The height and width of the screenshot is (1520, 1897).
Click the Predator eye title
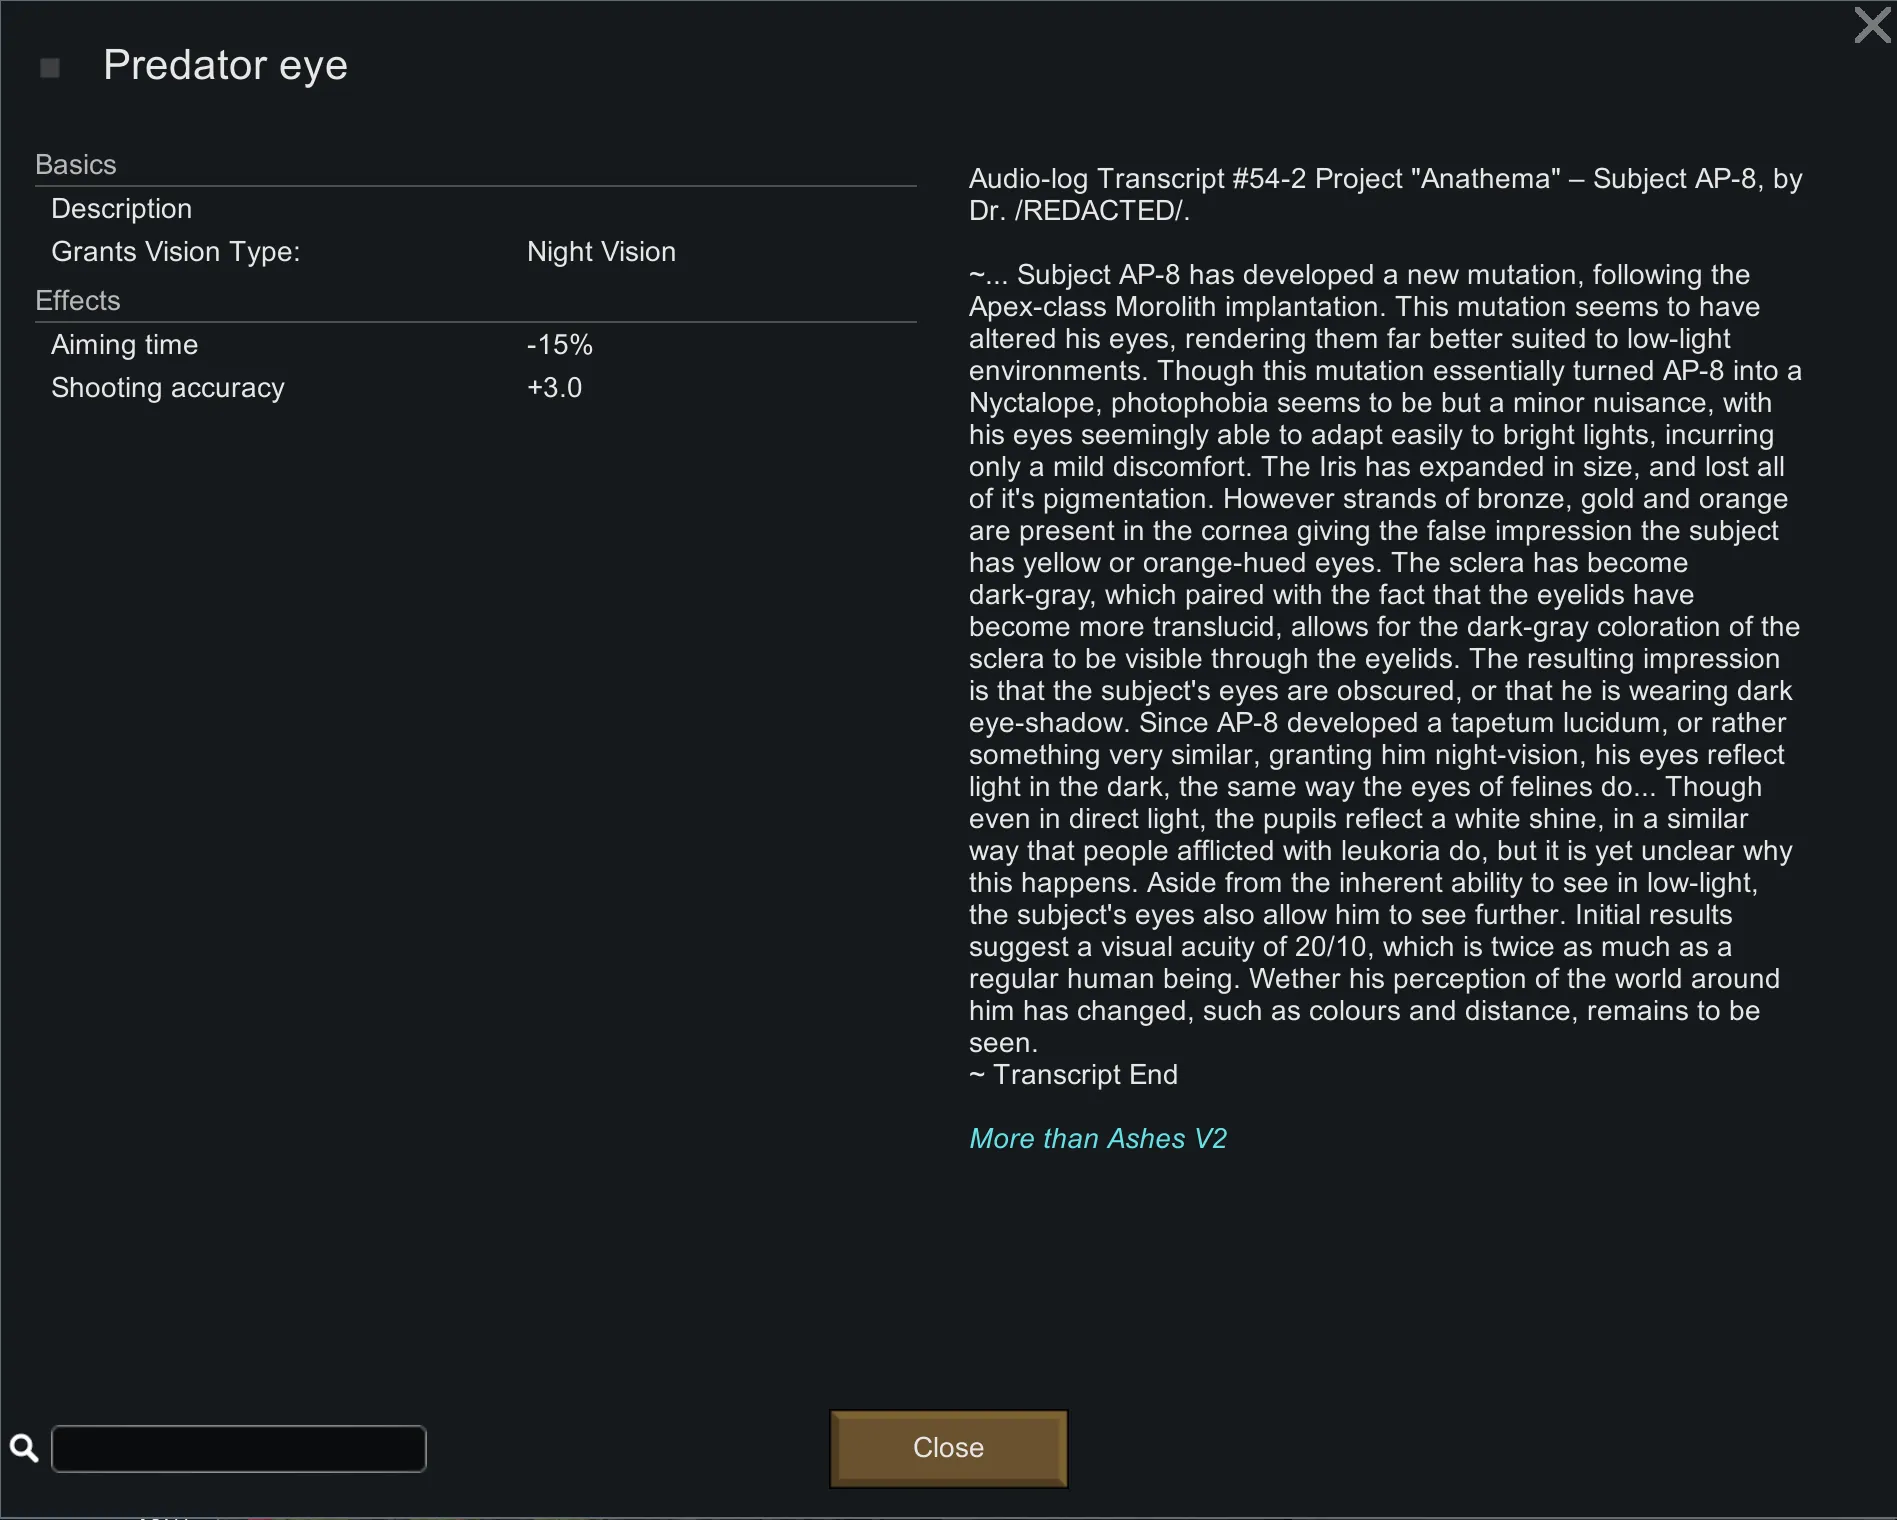coord(225,65)
